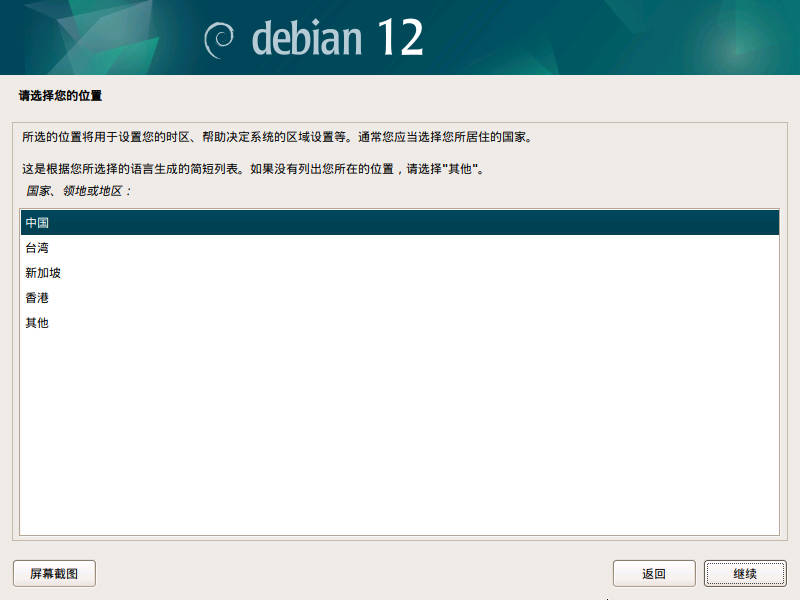800x600 pixels.
Task: Click the banner area left of Debian logo
Action: tap(100, 38)
